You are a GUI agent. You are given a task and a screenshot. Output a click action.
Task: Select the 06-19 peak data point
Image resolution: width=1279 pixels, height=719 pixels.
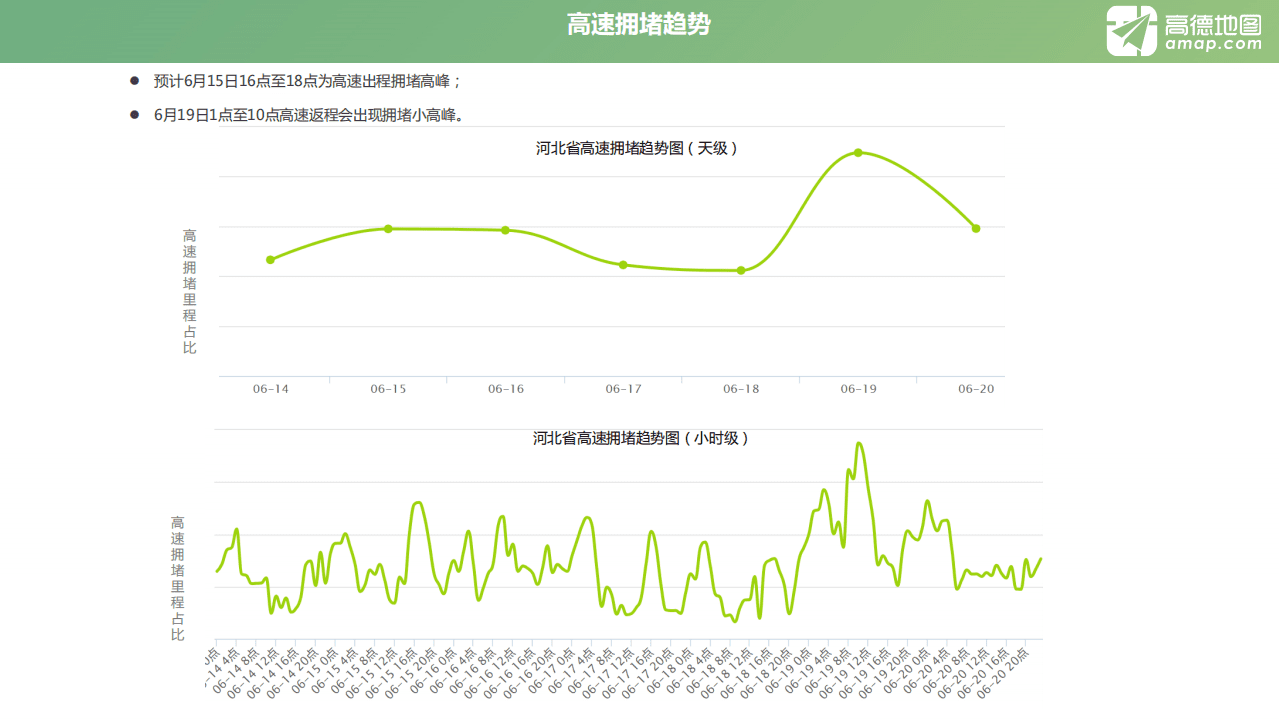[859, 153]
